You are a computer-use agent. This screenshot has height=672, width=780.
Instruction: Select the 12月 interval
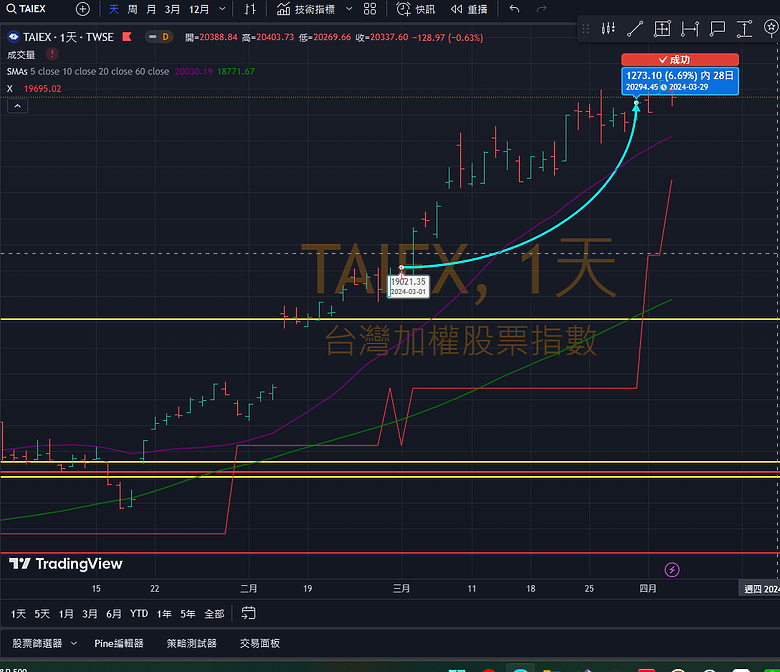pos(199,9)
